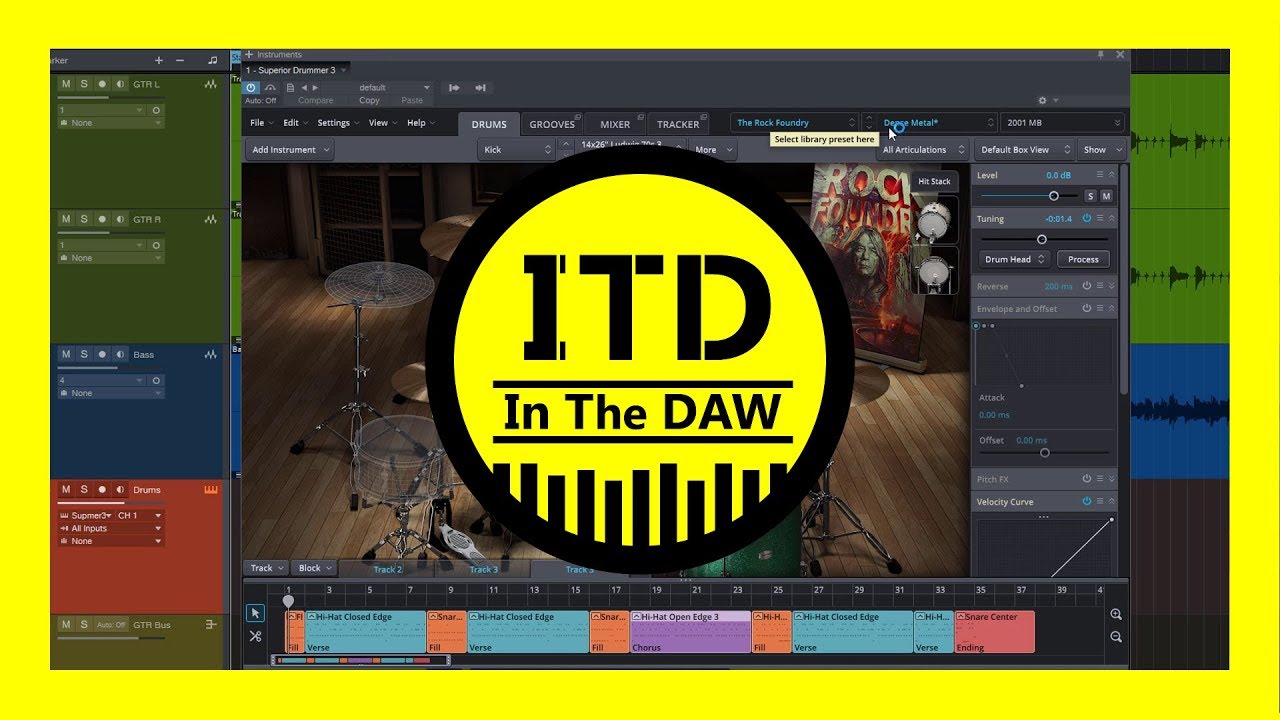Open the Dense Metal preset dropdown
This screenshot has height=720, width=1280.
pos(938,123)
